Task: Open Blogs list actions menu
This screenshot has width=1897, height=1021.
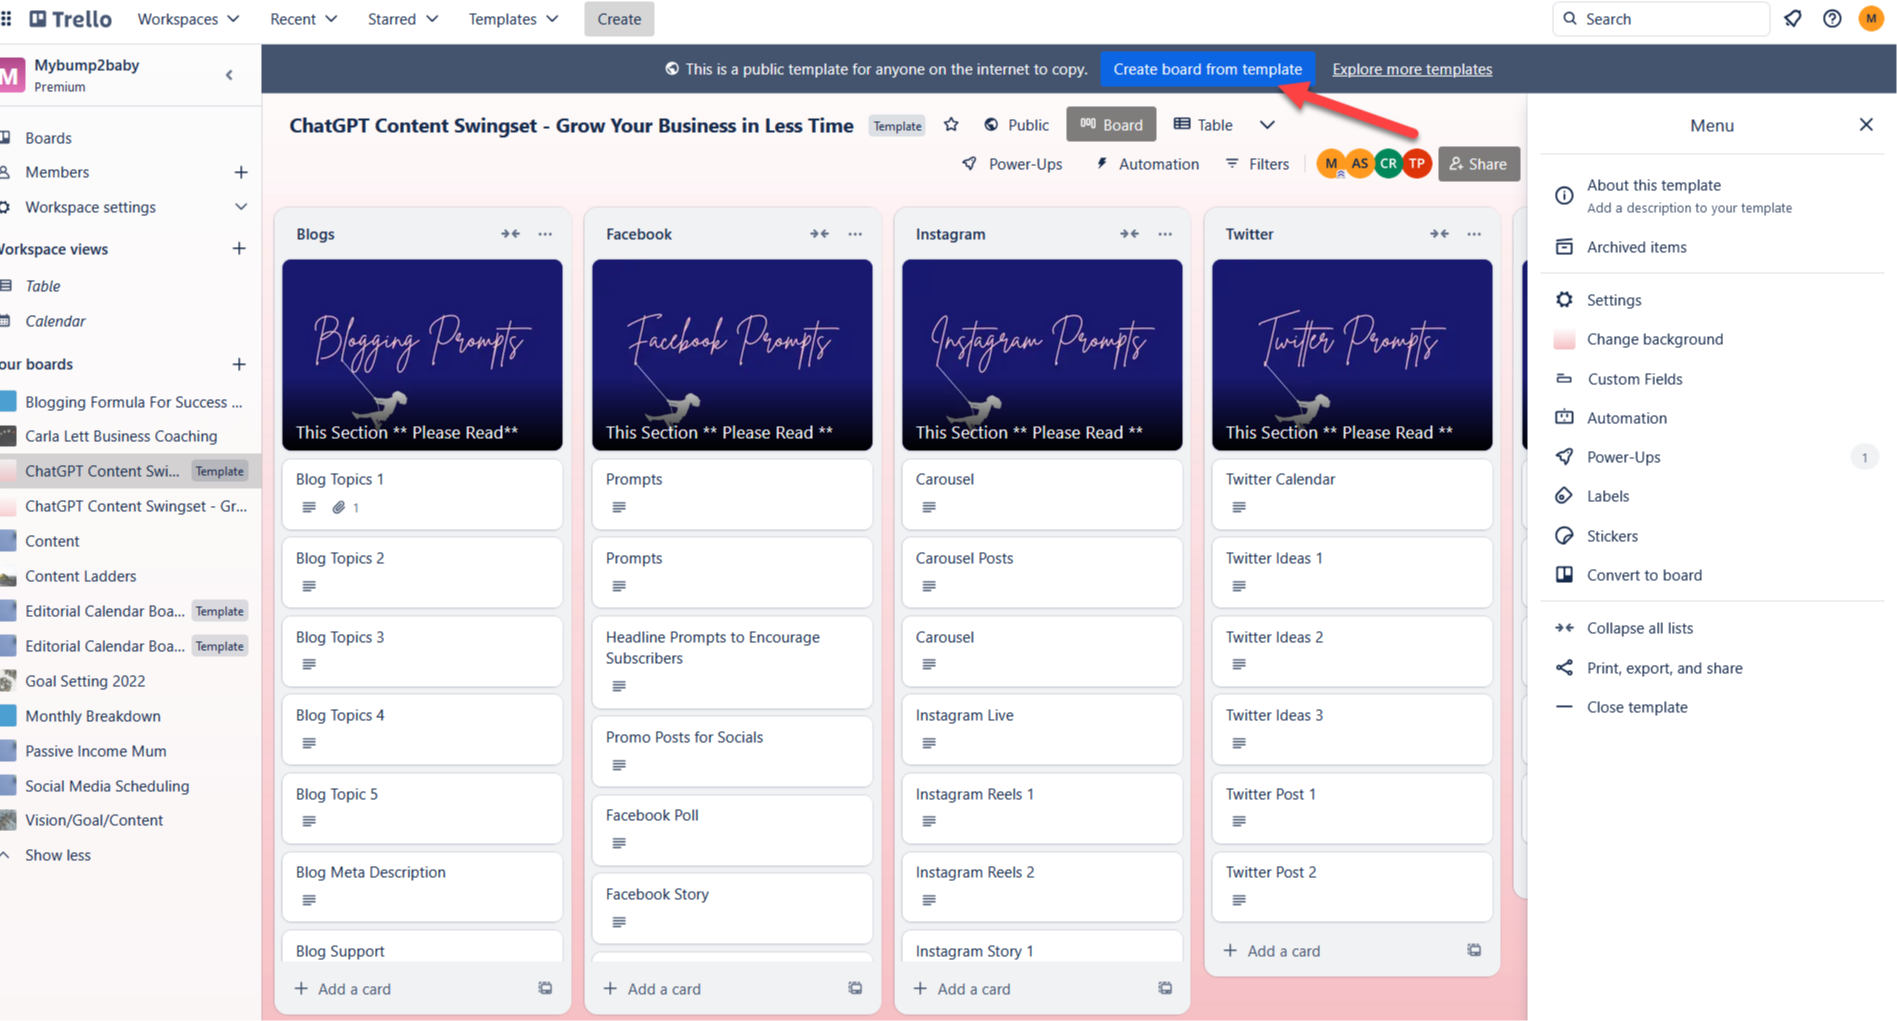Action: click(x=545, y=234)
